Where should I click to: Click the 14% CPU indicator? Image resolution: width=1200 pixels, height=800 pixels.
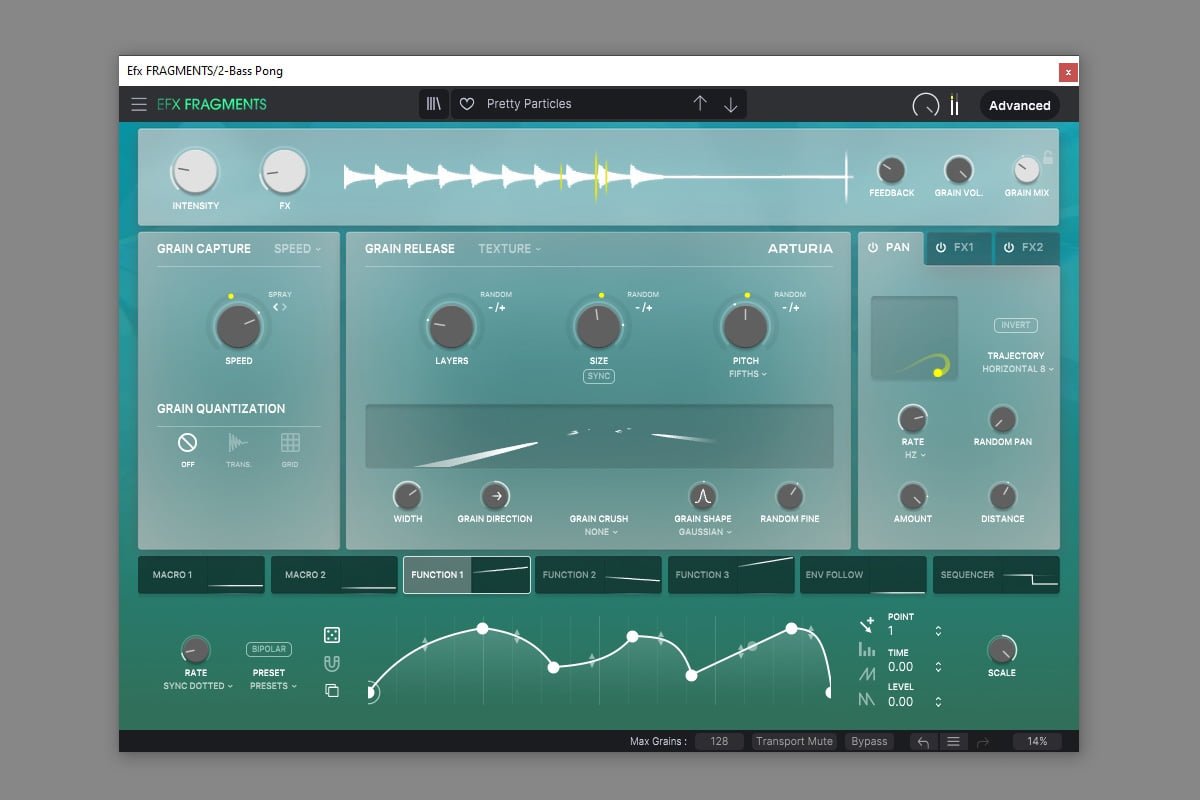1037,742
